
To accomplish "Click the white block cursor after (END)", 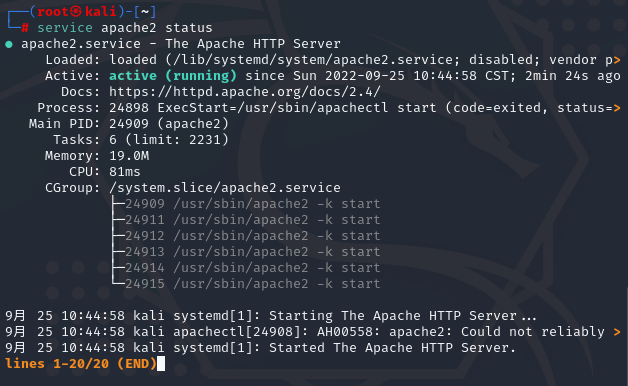I will tap(161, 364).
